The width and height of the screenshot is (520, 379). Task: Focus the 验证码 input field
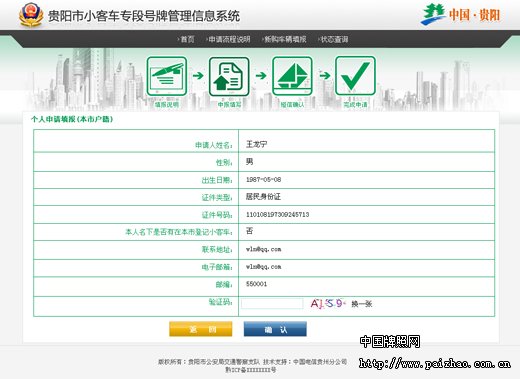pyautogui.click(x=272, y=304)
